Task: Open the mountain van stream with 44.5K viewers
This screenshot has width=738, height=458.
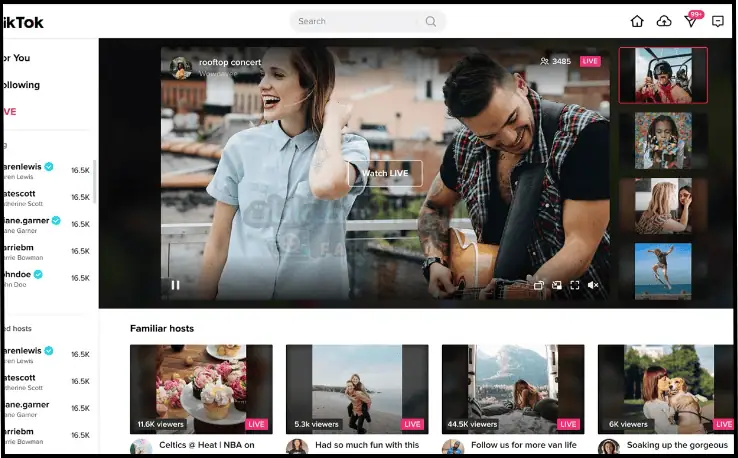Action: (513, 388)
